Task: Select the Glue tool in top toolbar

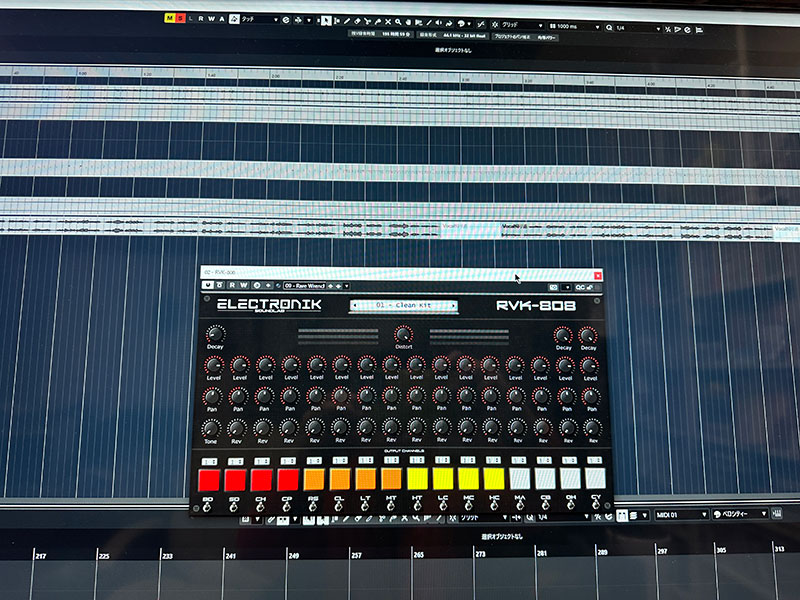Action: 378,21
